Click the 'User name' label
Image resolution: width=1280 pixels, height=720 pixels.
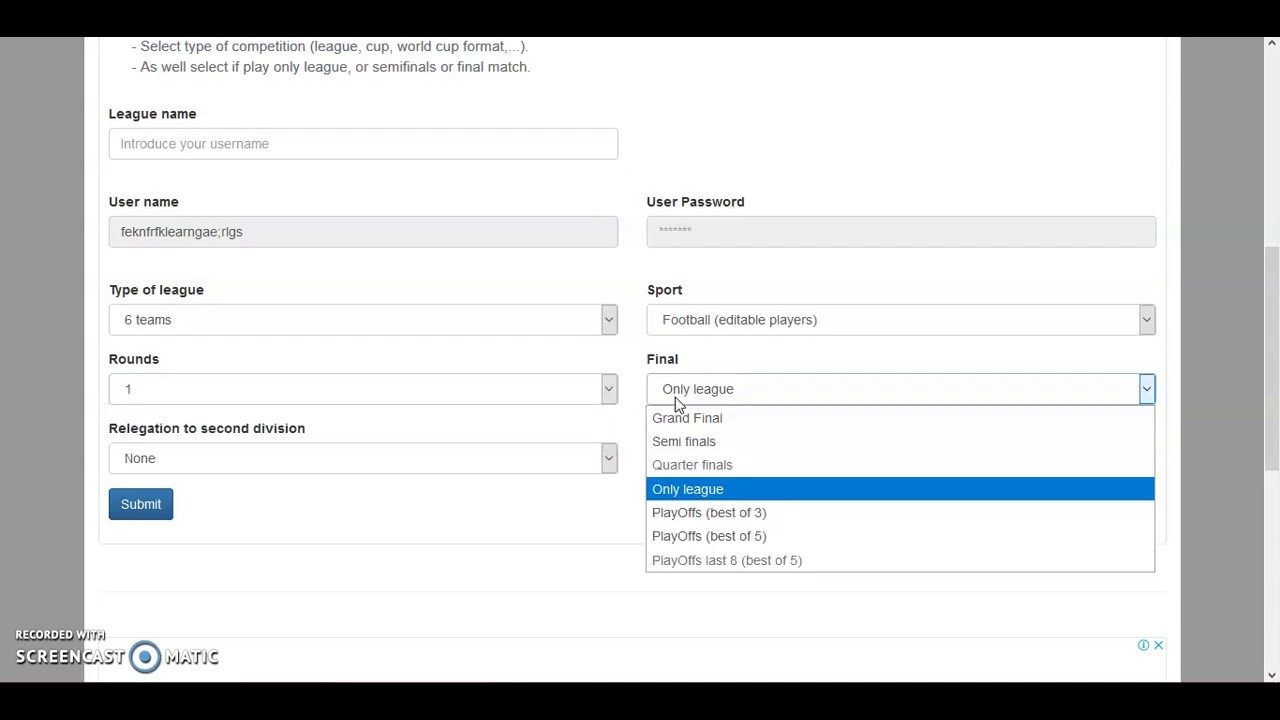(x=143, y=202)
